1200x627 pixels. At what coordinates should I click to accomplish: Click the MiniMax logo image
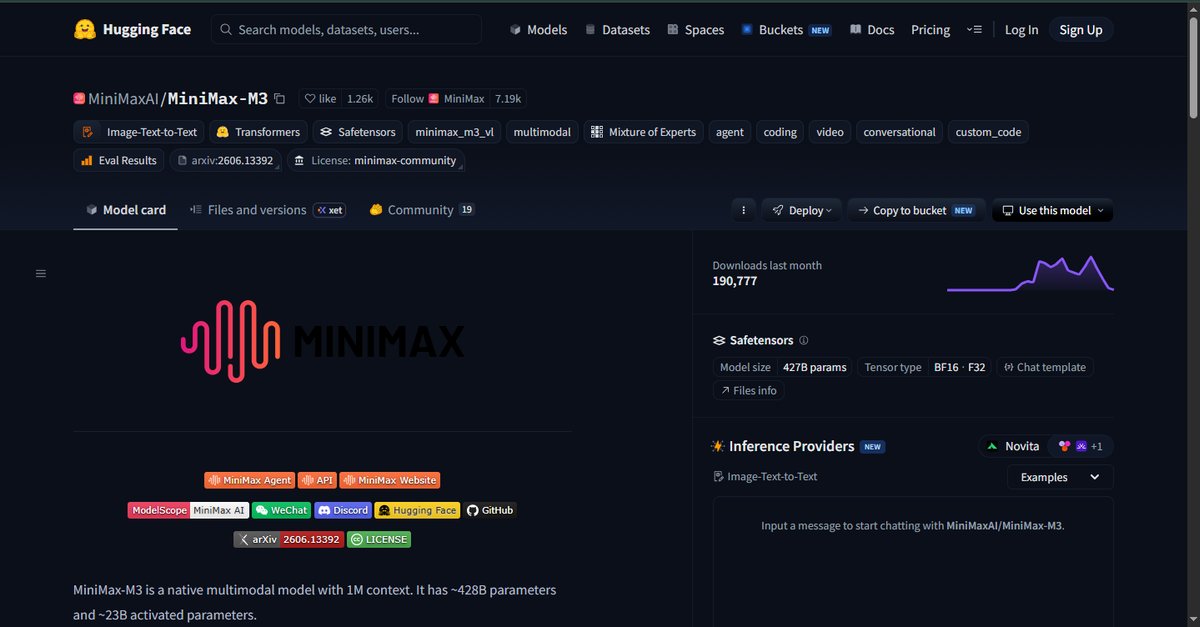[x=322, y=341]
